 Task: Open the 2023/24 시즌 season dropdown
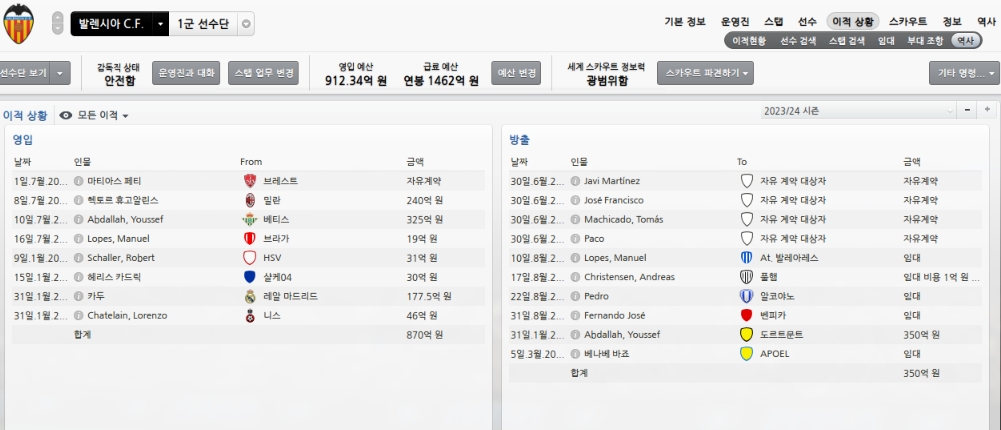[857, 110]
